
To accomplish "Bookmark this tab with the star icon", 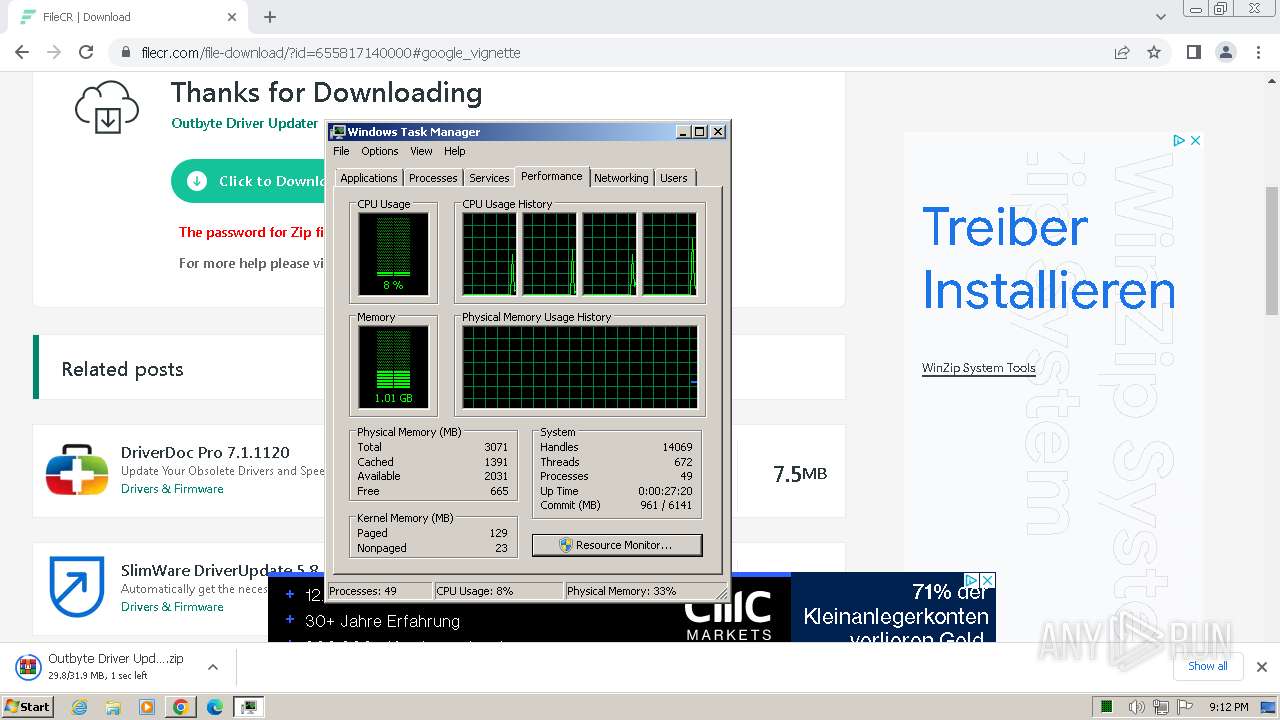I will click(x=1154, y=52).
